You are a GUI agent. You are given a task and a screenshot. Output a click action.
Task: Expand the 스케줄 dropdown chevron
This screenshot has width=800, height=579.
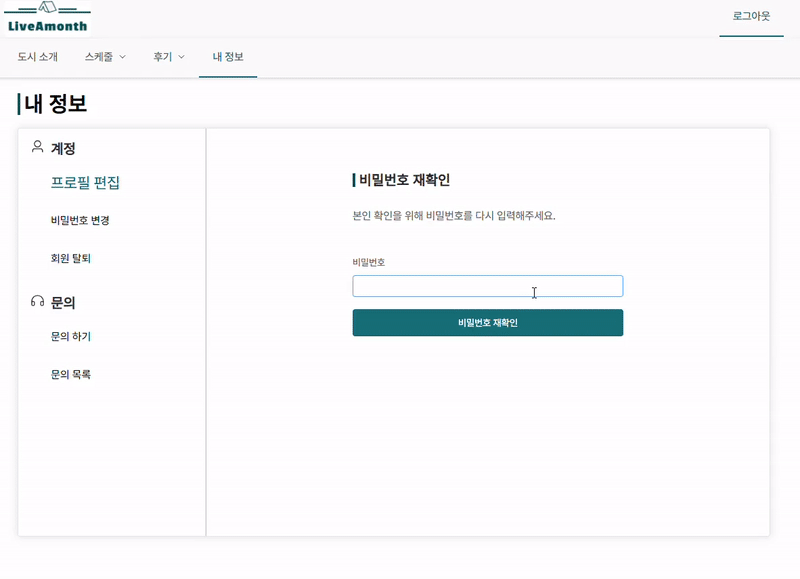(x=122, y=57)
